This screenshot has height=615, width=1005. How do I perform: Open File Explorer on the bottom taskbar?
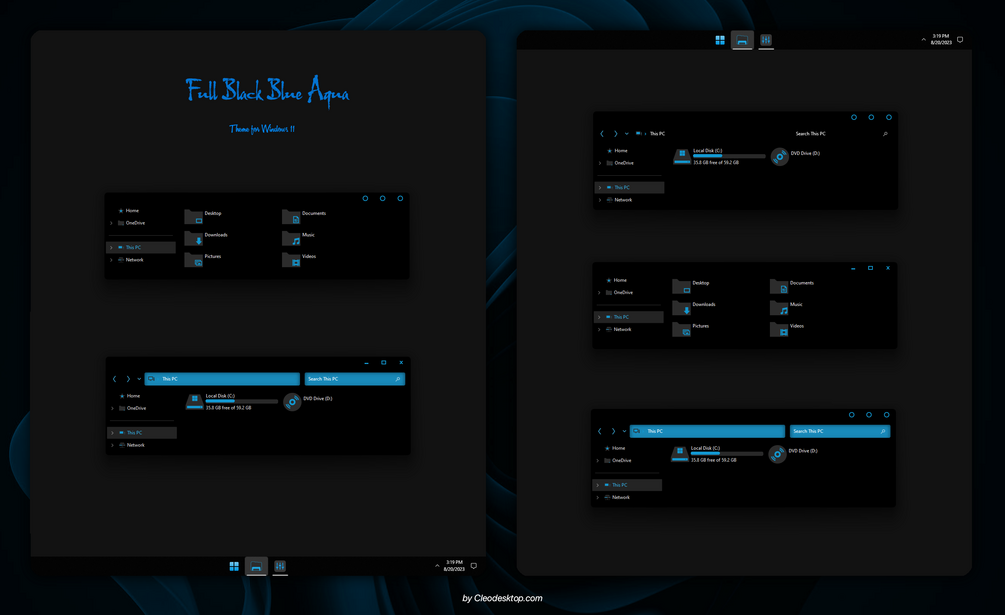tap(256, 566)
